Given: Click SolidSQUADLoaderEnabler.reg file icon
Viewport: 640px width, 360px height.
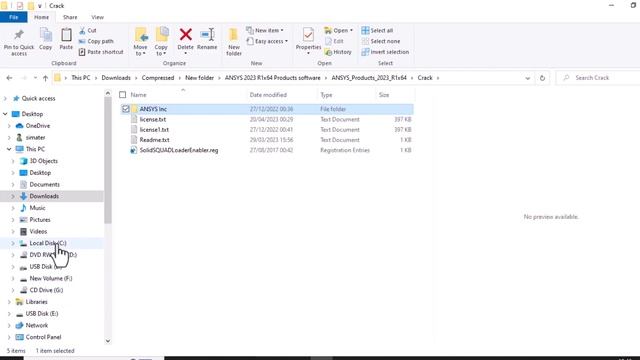Looking at the screenshot, I should click(133, 150).
